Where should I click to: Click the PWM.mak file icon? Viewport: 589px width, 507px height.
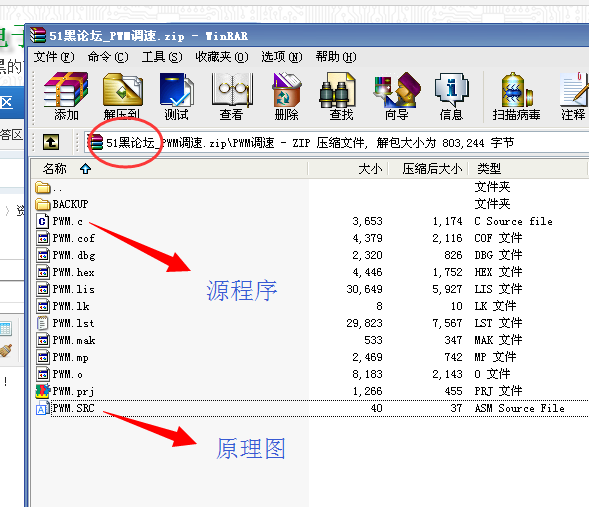42,340
